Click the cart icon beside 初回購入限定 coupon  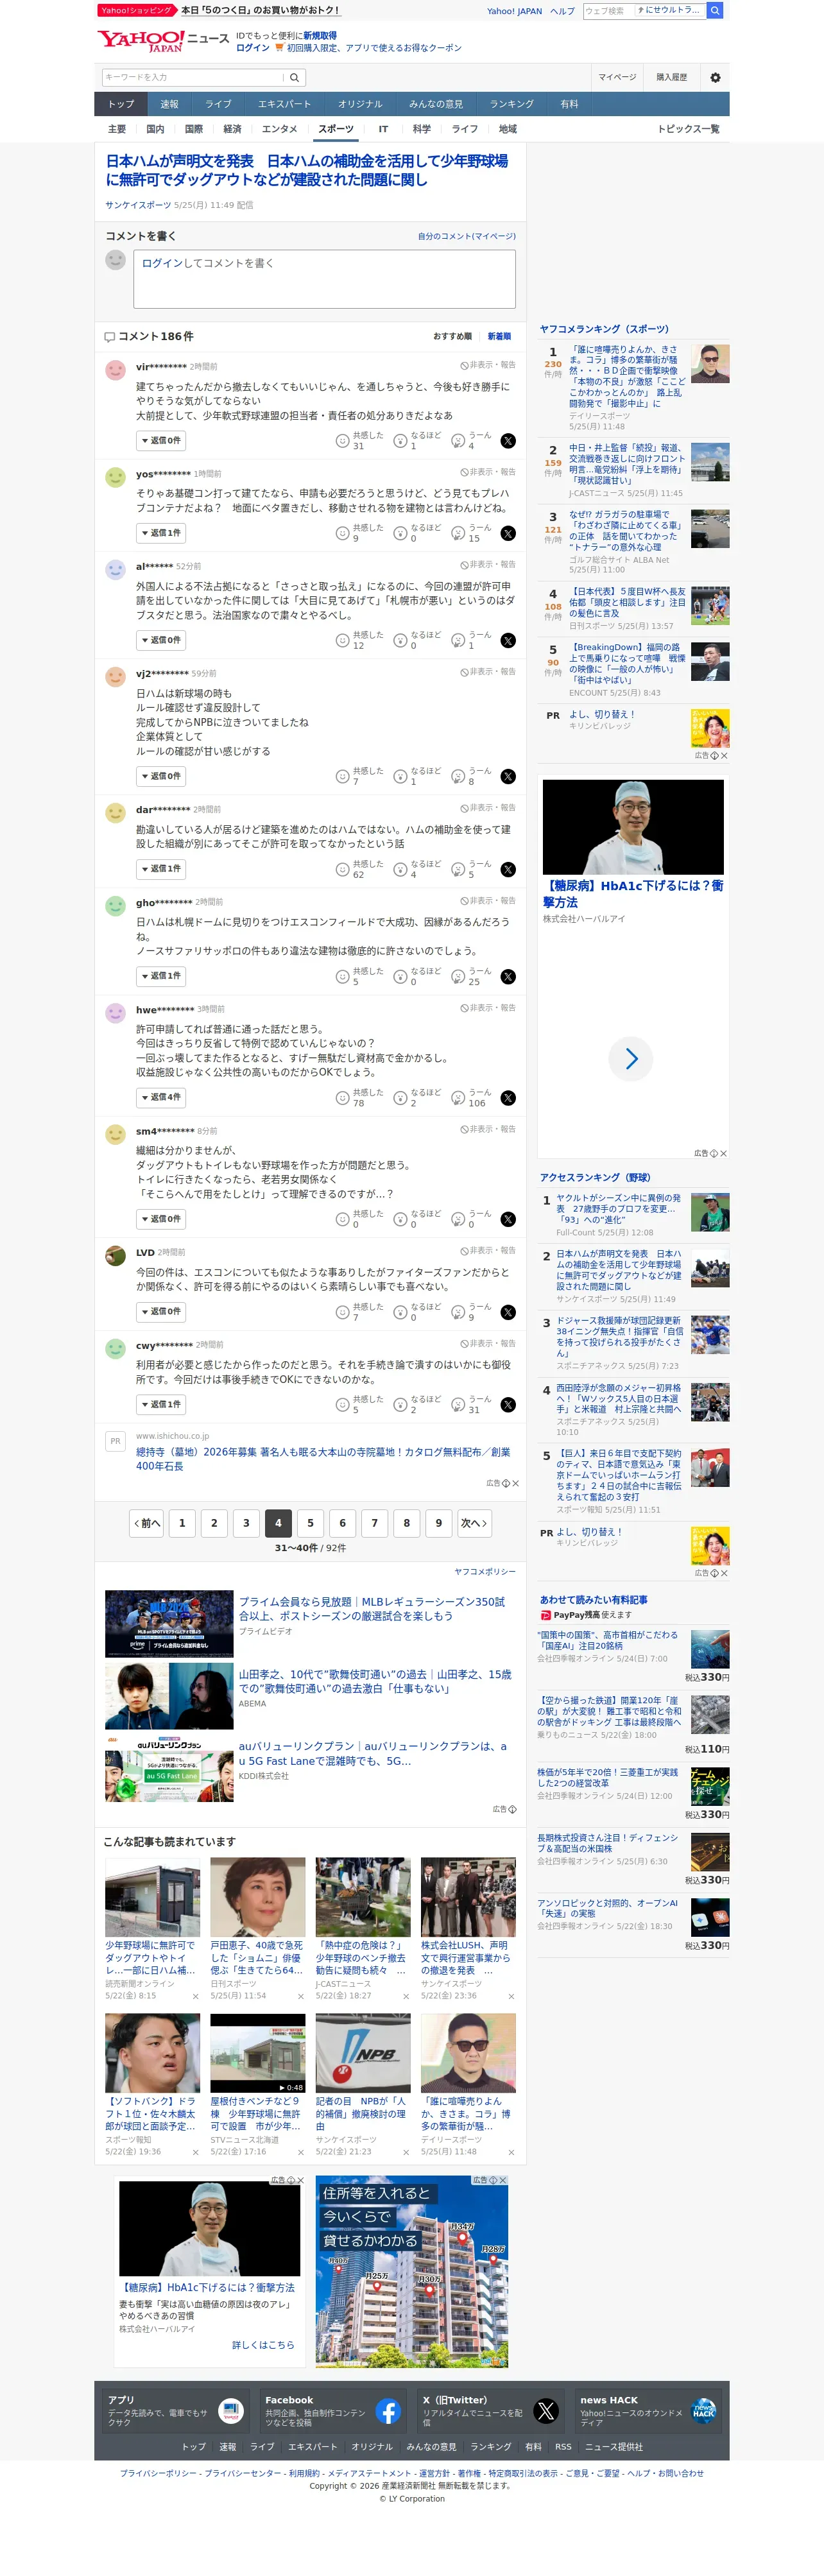[279, 48]
